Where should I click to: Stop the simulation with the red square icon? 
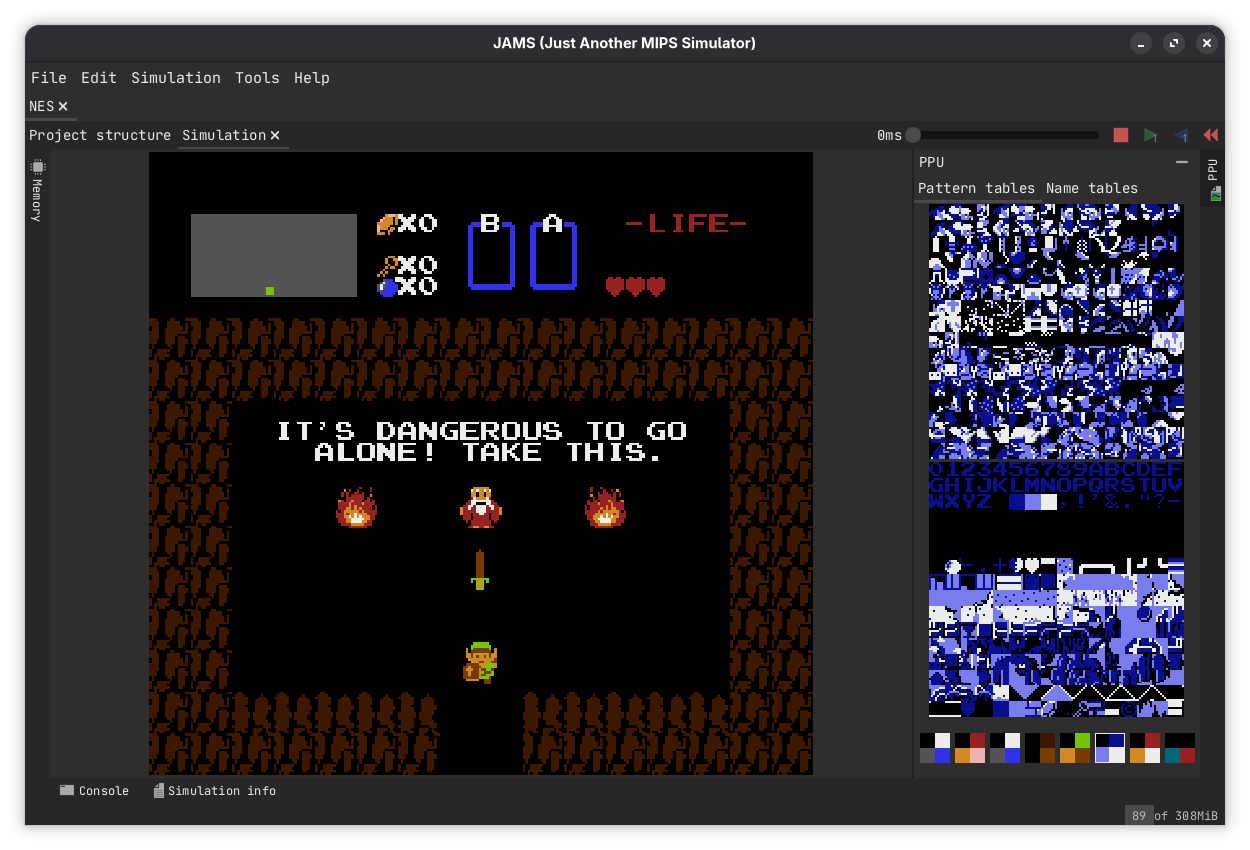1120,134
